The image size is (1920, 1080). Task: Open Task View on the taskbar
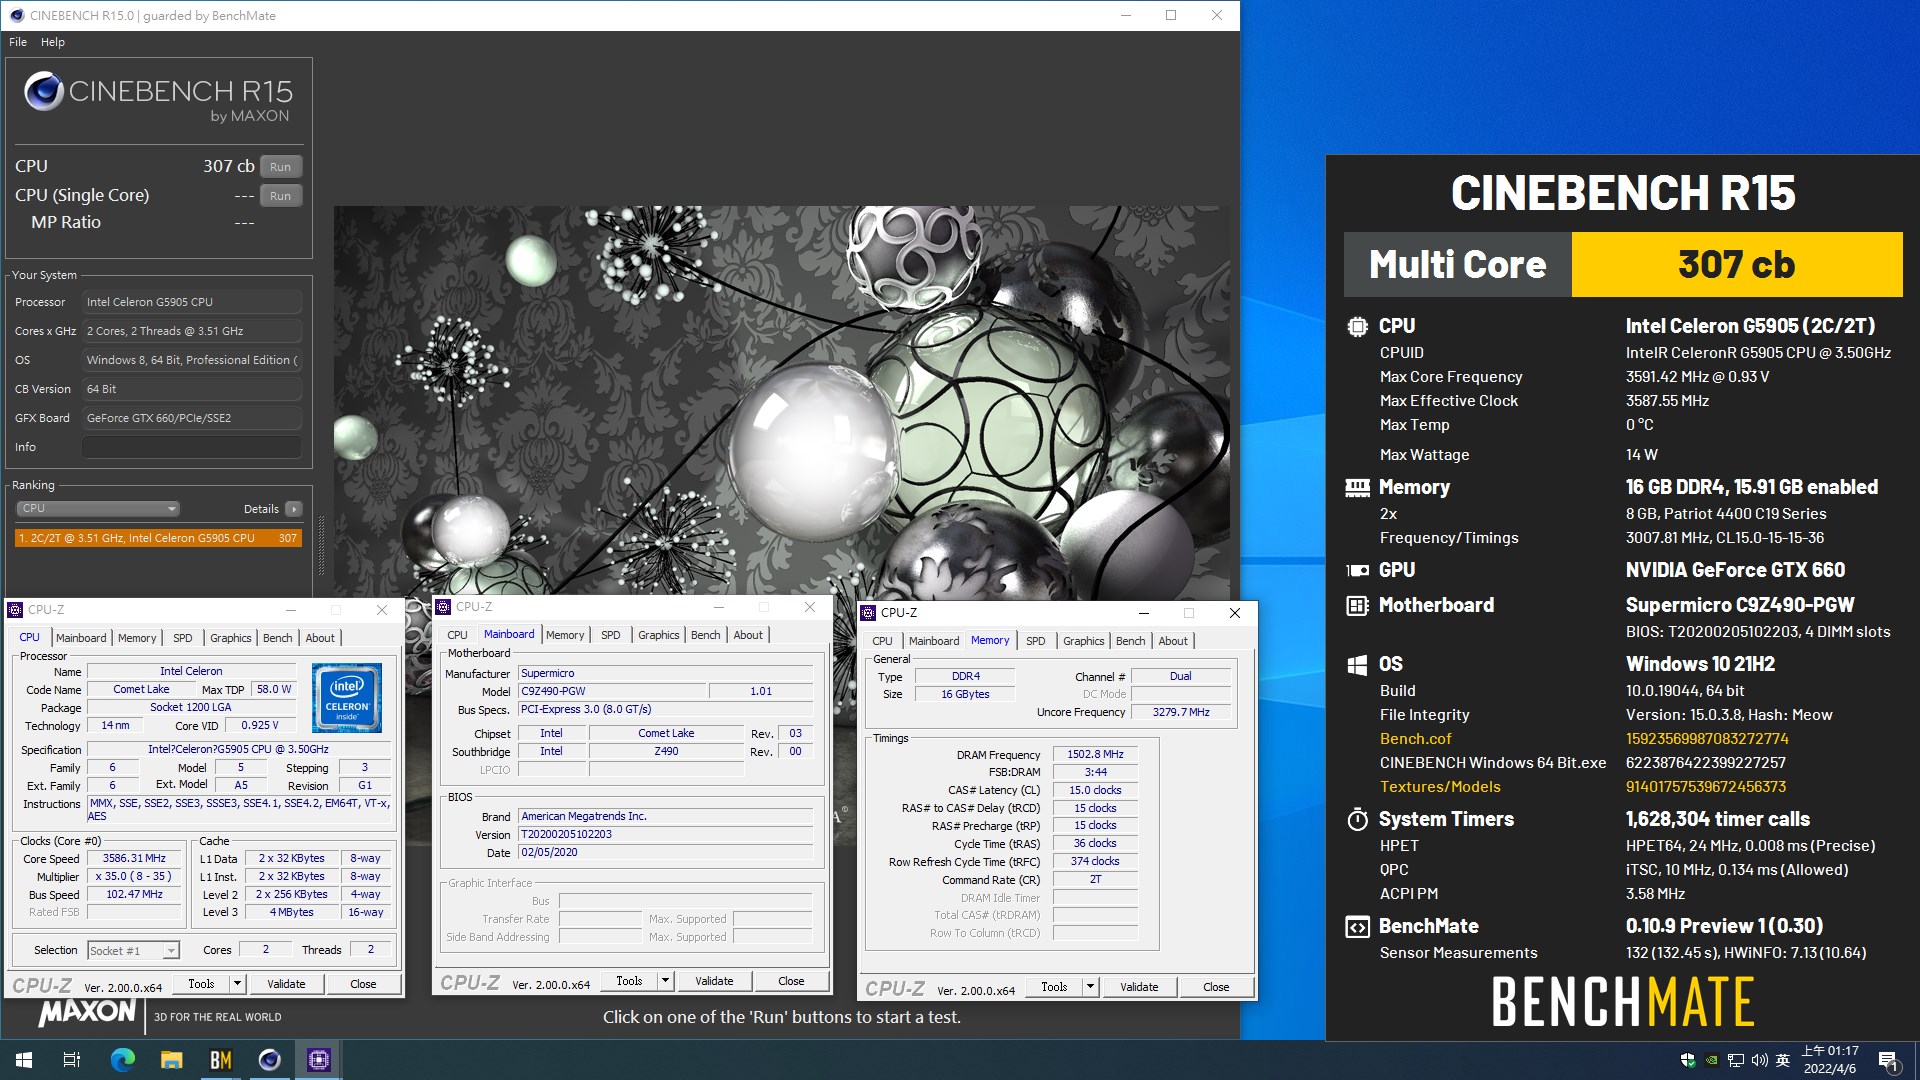pos(72,1060)
